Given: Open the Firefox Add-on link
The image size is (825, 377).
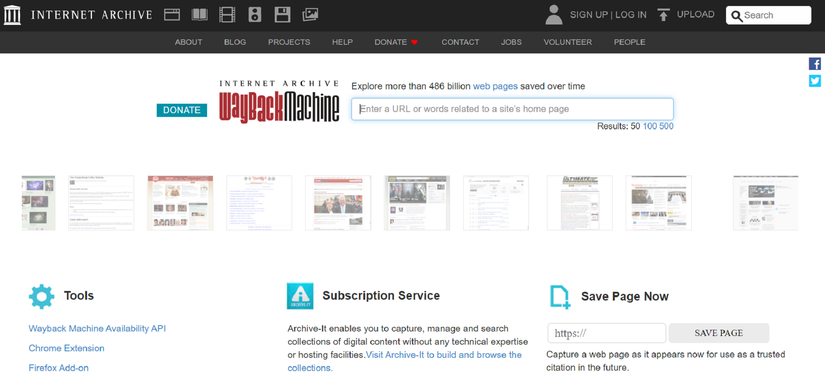Looking at the screenshot, I should point(58,368).
